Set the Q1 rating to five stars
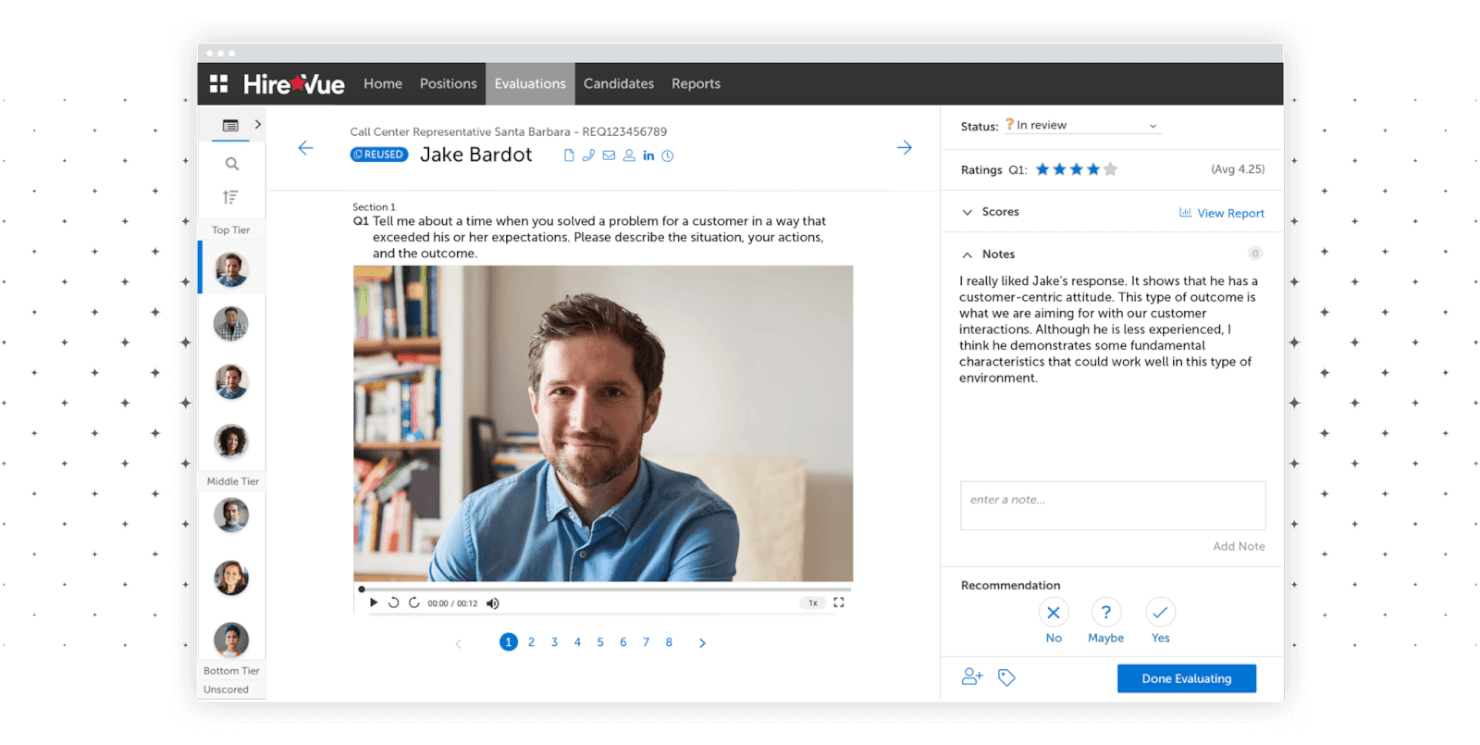Image resolution: width=1480 pixels, height=745 pixels. [x=1110, y=170]
